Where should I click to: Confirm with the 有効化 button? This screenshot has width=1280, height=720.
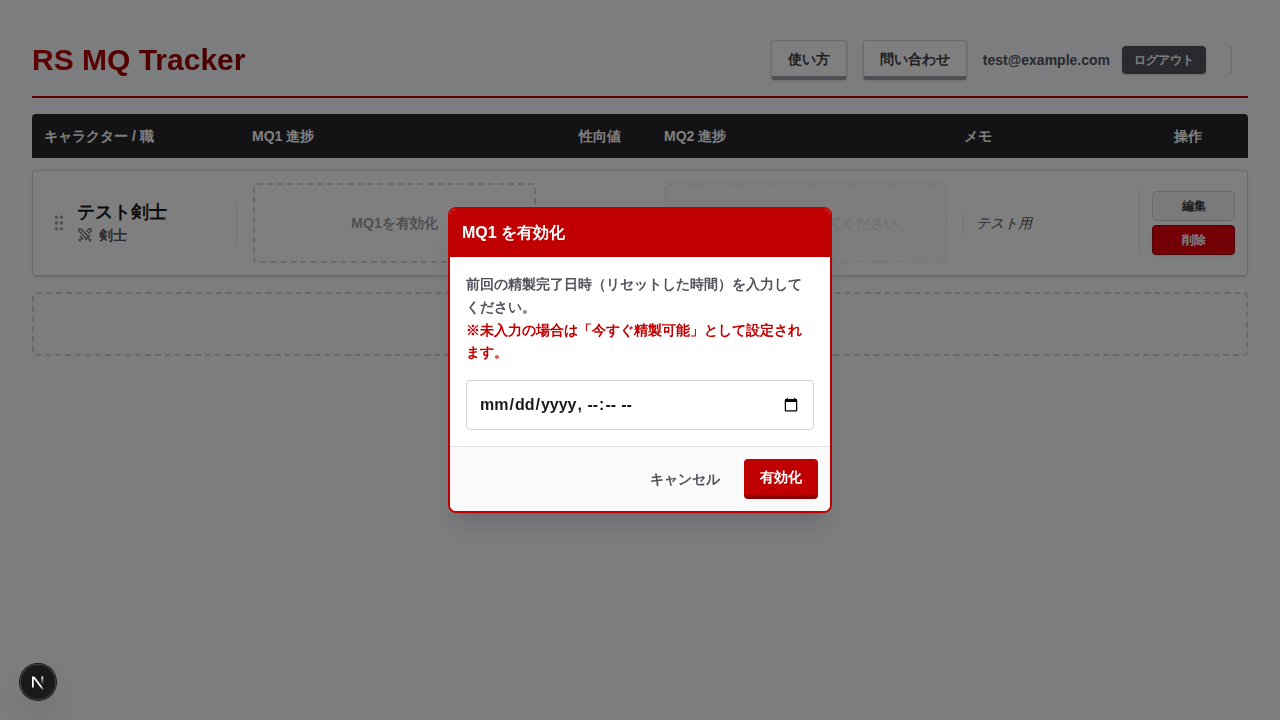point(781,478)
